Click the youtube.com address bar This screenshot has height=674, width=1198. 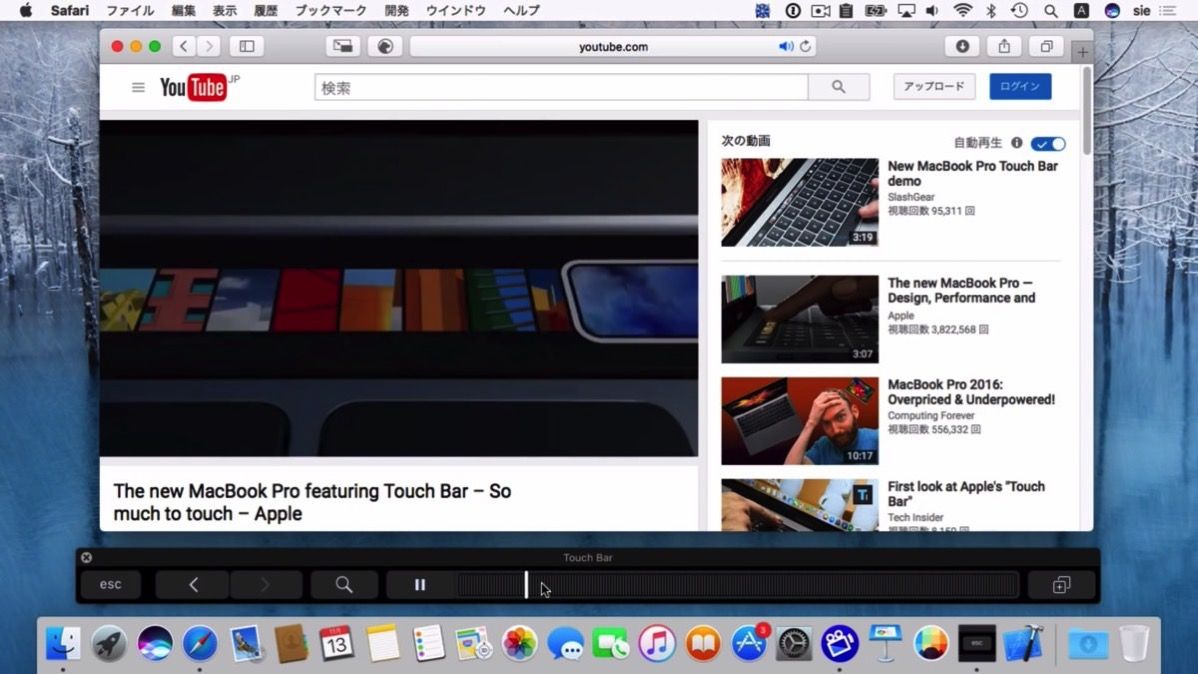[613, 47]
